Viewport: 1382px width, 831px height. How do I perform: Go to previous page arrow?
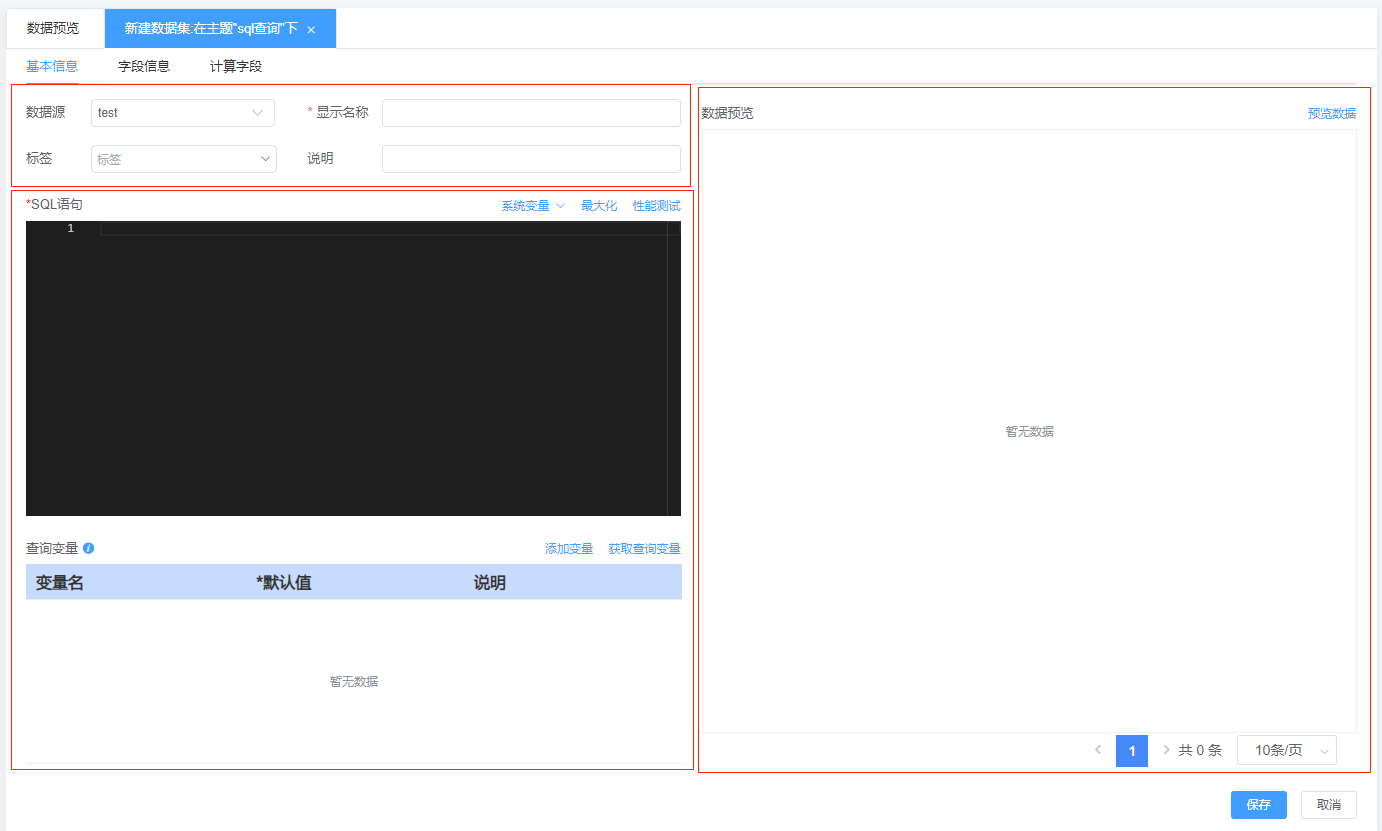click(1098, 750)
